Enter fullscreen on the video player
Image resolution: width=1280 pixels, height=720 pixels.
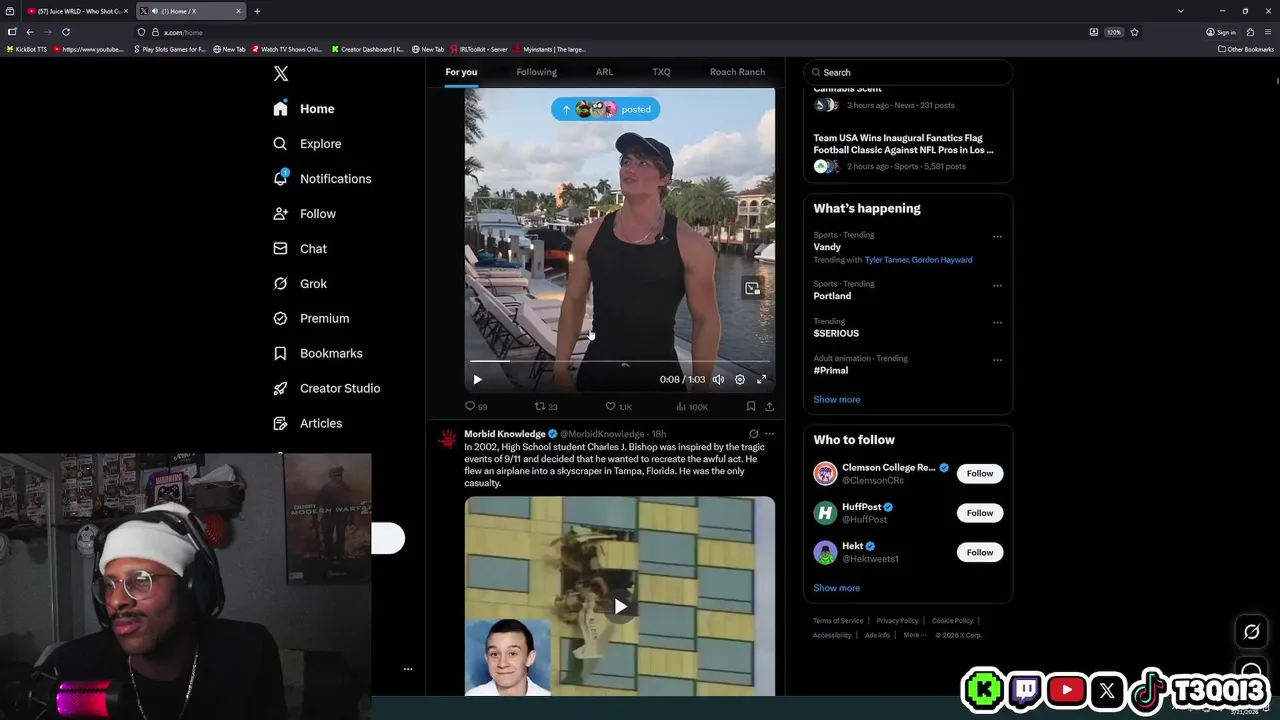[761, 380]
